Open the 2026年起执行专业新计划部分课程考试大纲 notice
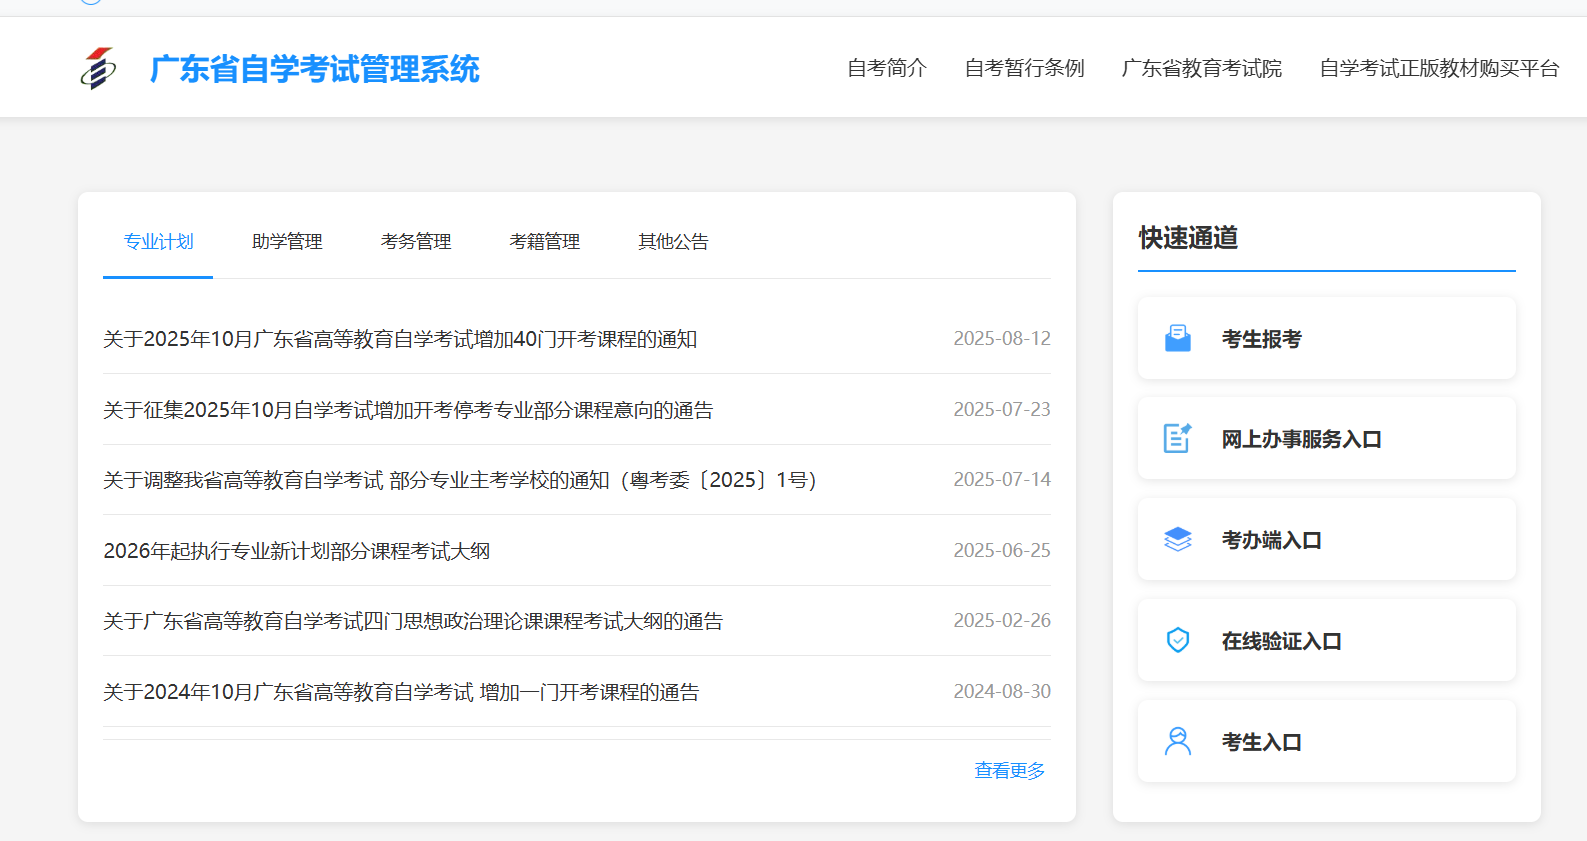This screenshot has height=841, width=1587. [297, 552]
